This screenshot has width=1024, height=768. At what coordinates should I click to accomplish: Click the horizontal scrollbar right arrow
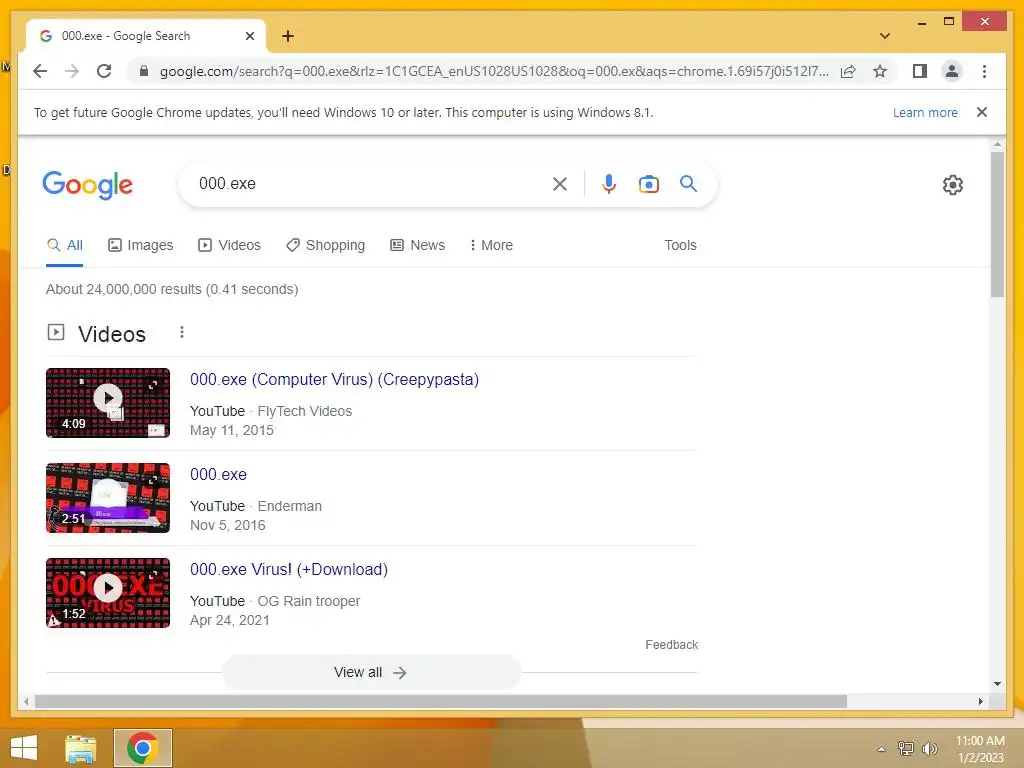pyautogui.click(x=980, y=701)
